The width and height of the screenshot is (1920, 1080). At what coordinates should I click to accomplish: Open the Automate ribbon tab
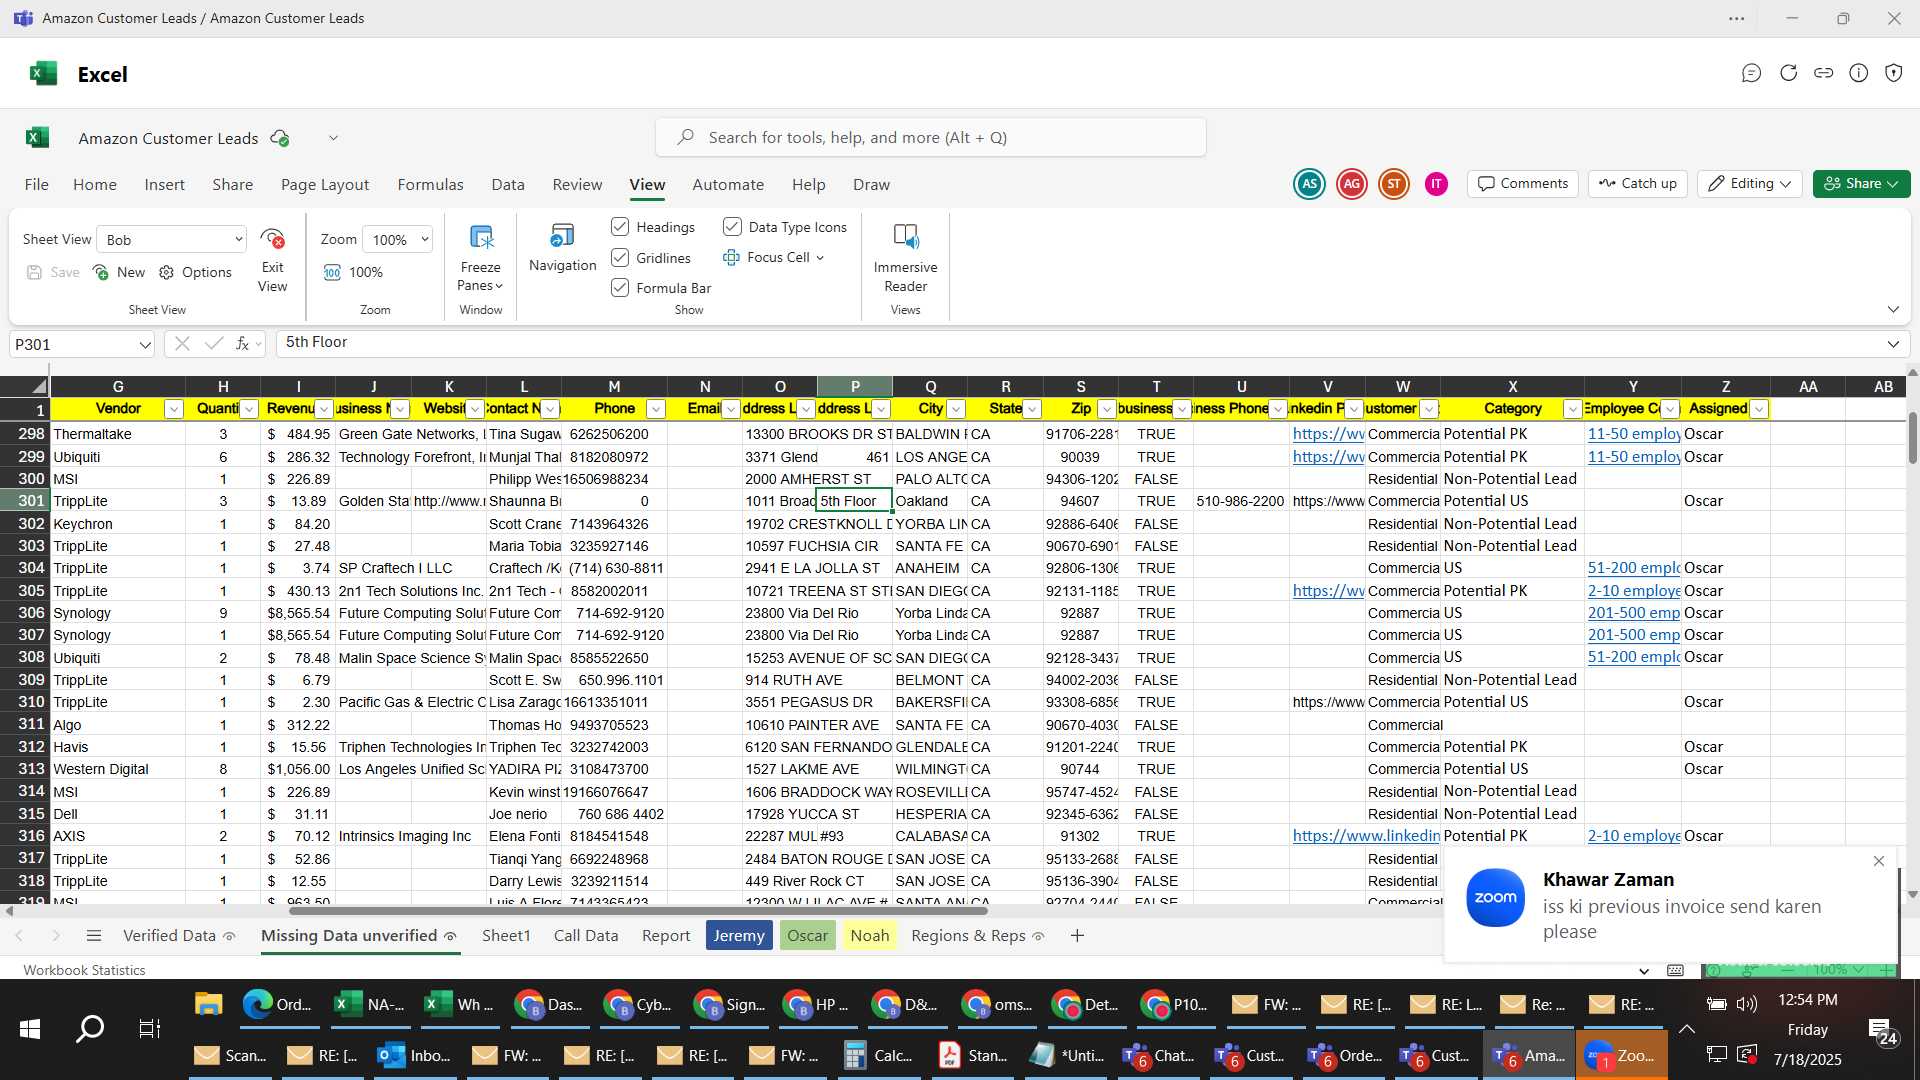pos(728,185)
